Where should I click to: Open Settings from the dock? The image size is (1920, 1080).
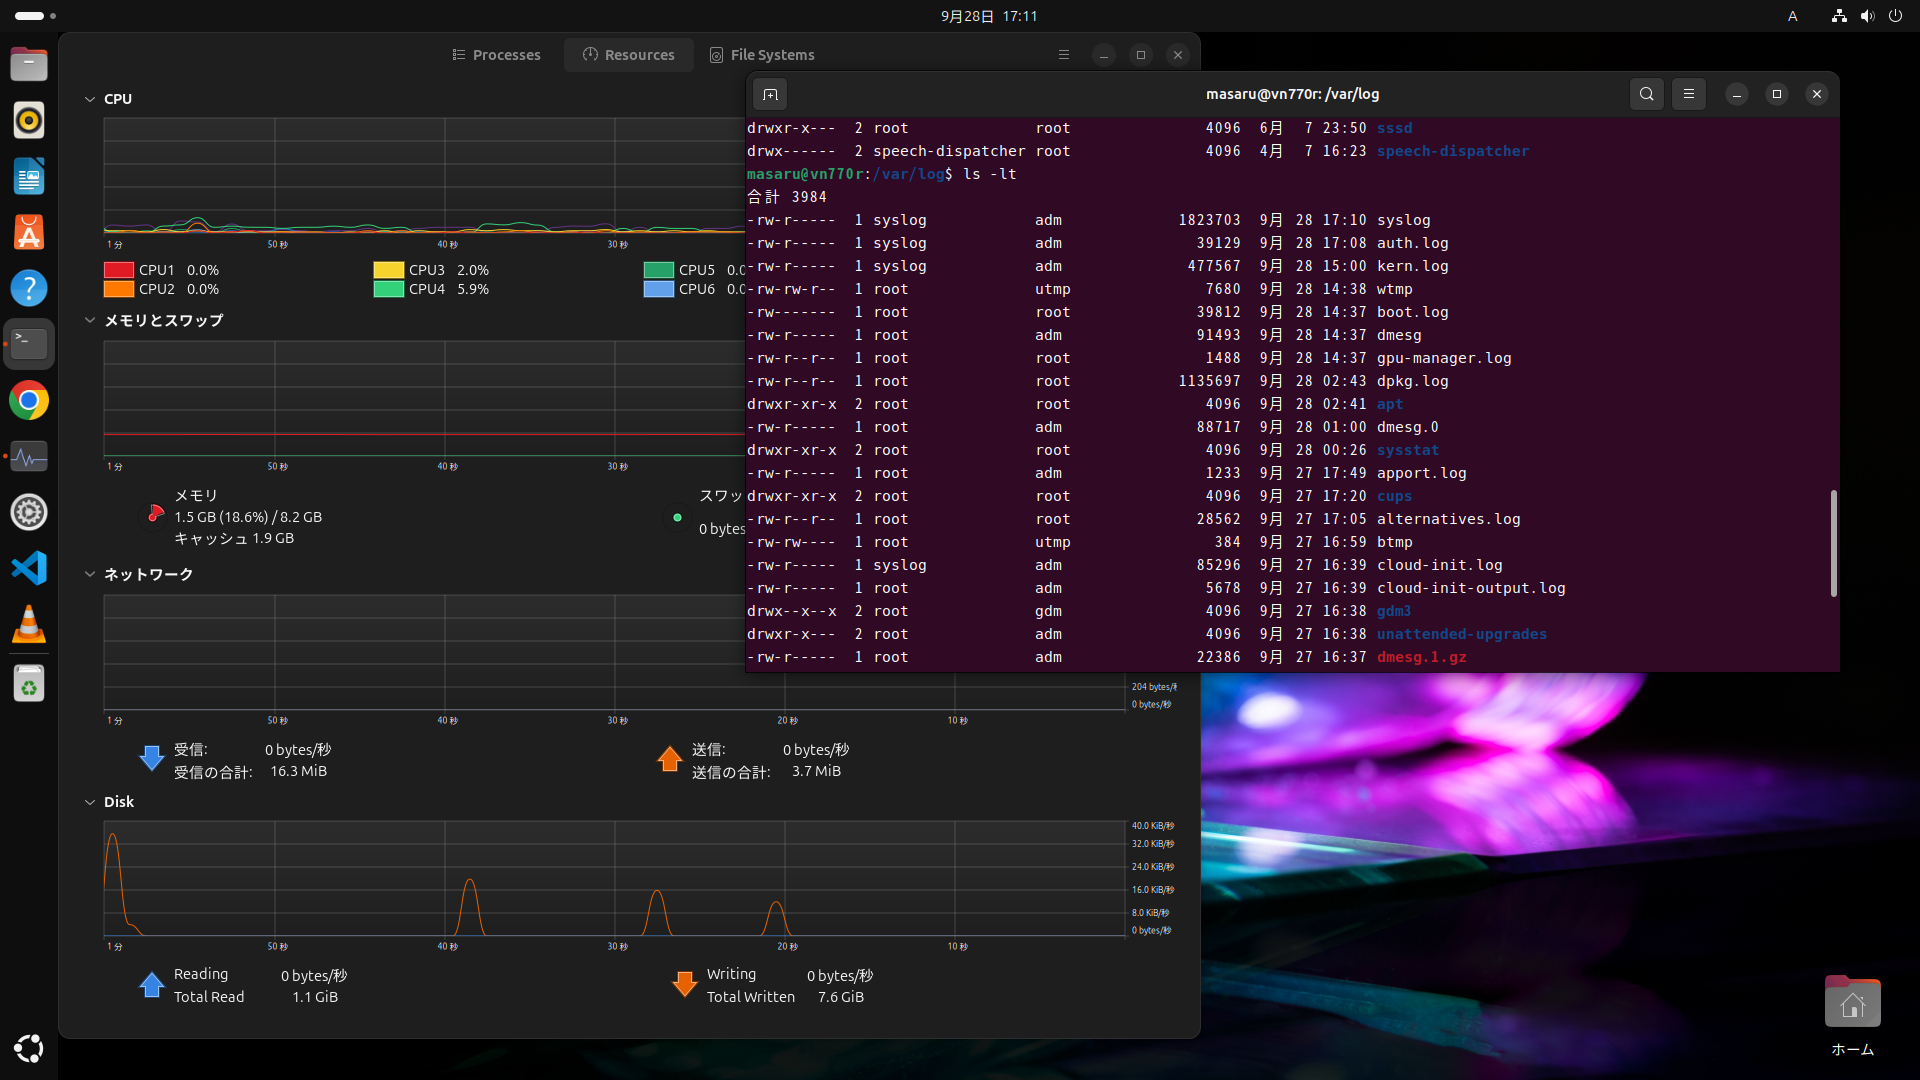pos(28,512)
